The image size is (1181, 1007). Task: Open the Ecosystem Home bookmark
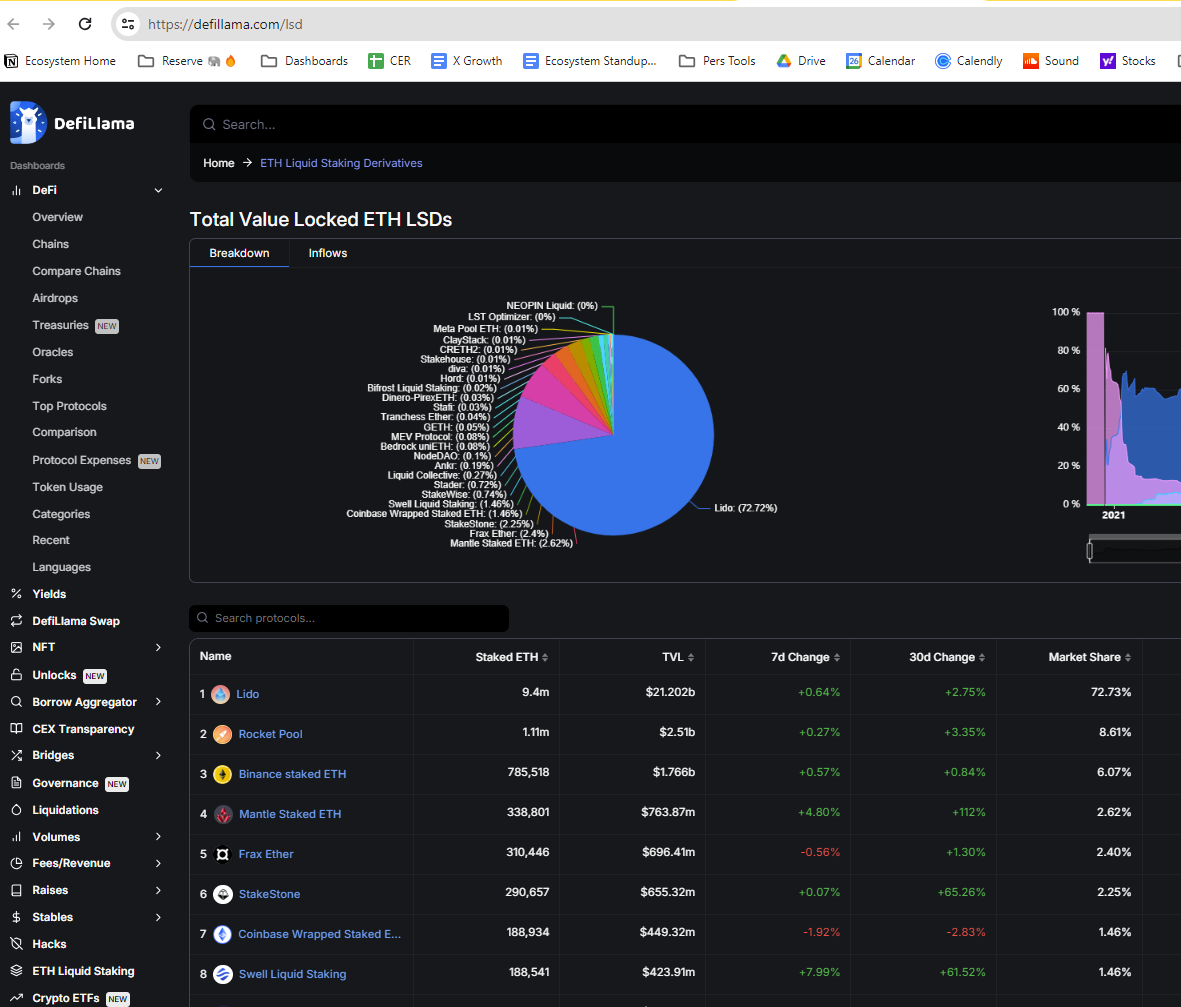pos(60,61)
